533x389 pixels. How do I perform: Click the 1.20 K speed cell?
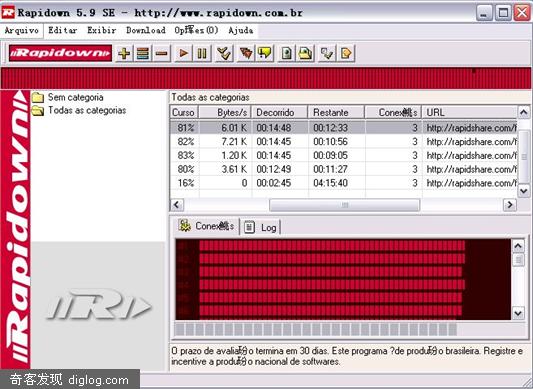pyautogui.click(x=234, y=155)
